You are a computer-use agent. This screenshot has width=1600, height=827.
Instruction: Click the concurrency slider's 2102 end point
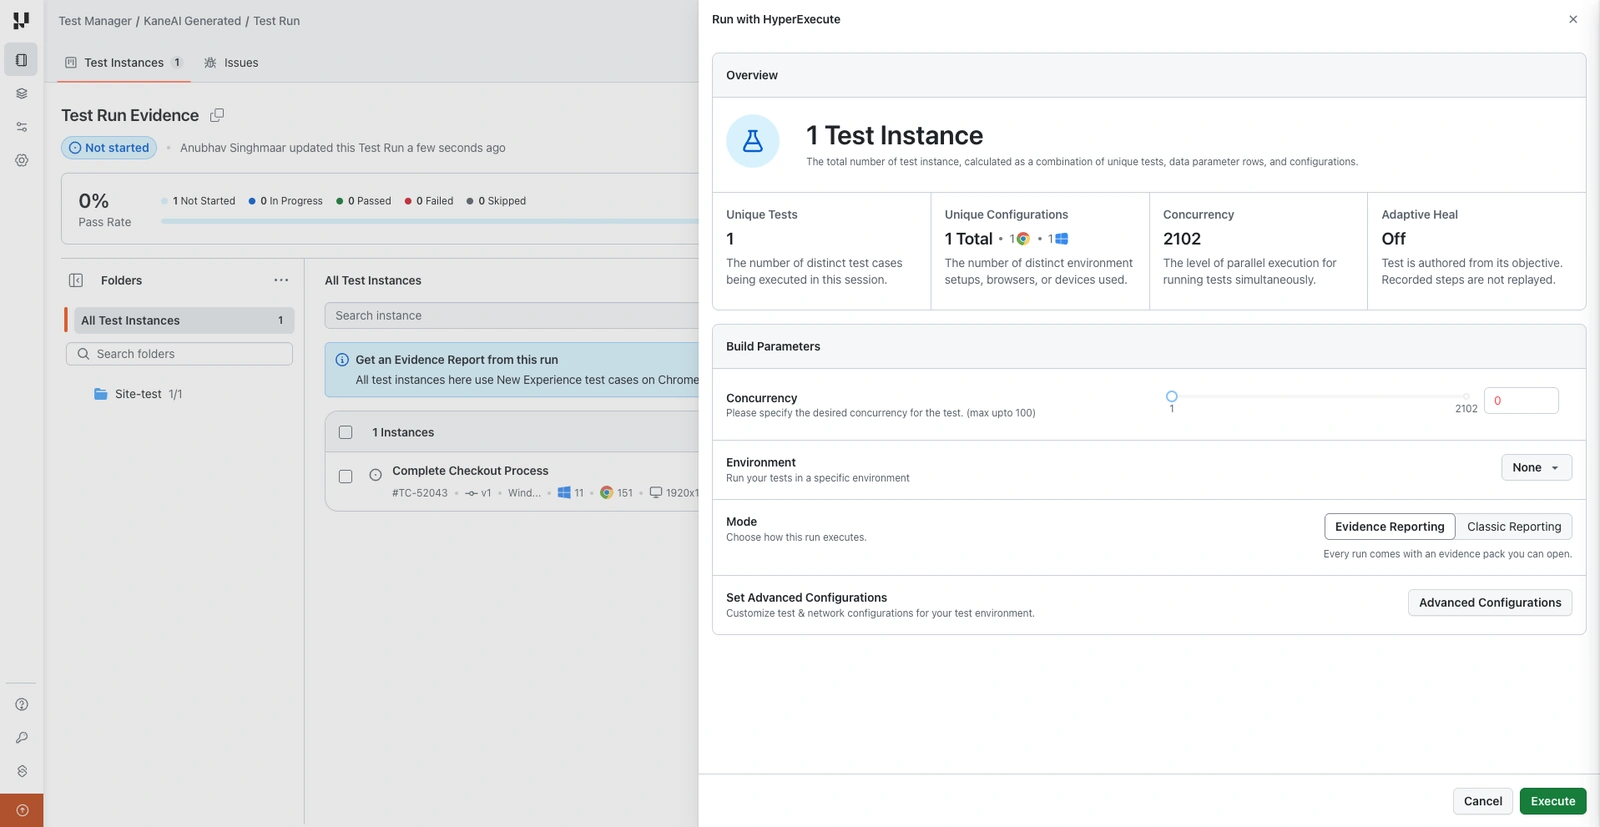(1466, 396)
